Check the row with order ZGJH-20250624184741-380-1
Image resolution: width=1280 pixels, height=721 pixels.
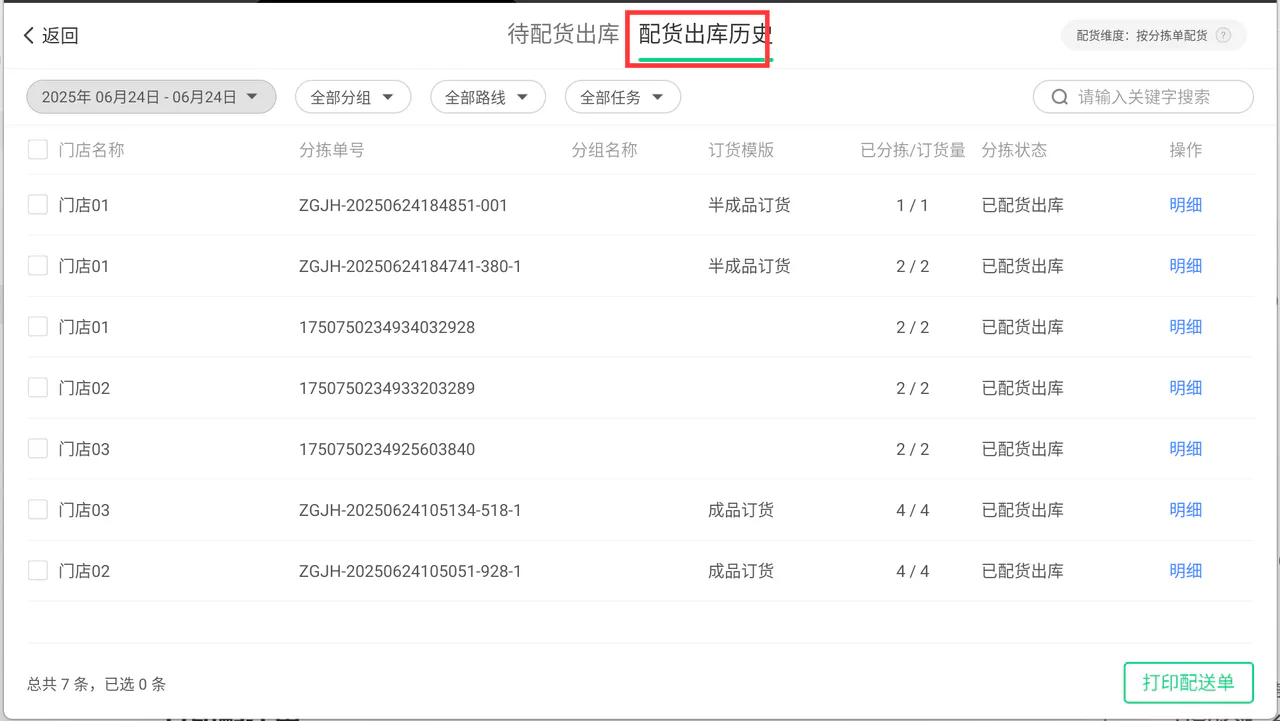38,266
